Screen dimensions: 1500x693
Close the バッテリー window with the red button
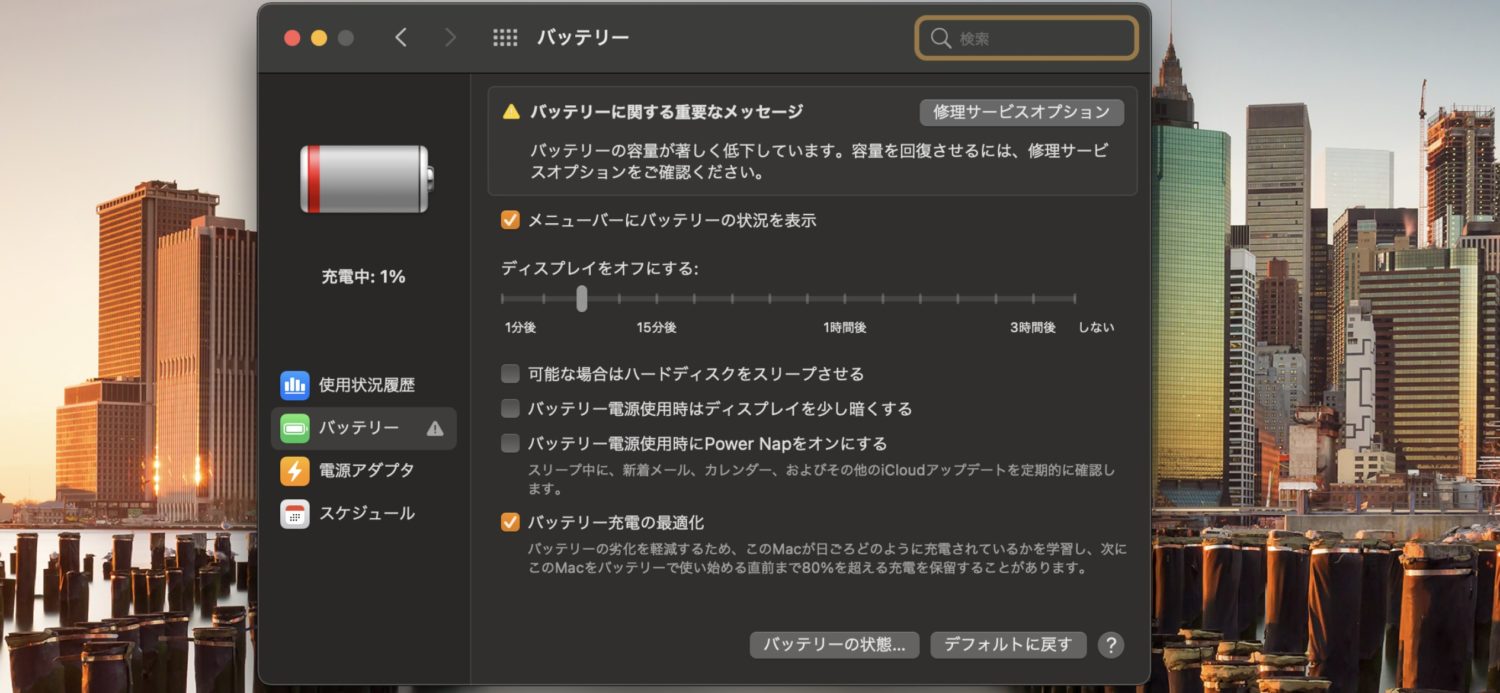[292, 38]
